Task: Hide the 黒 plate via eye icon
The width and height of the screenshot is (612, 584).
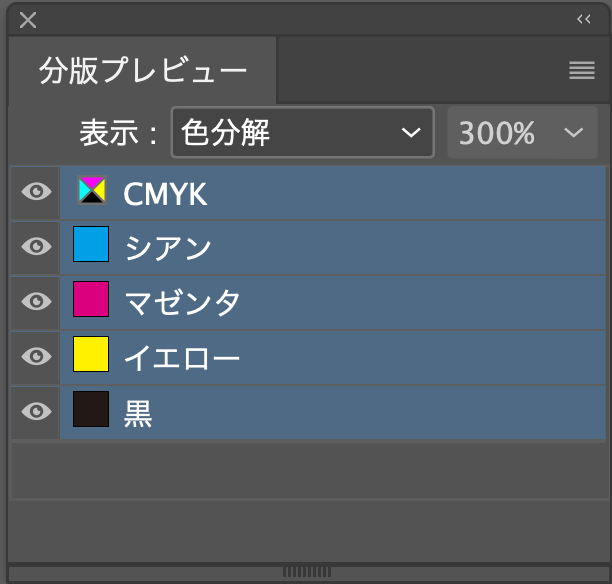Action: [36, 411]
